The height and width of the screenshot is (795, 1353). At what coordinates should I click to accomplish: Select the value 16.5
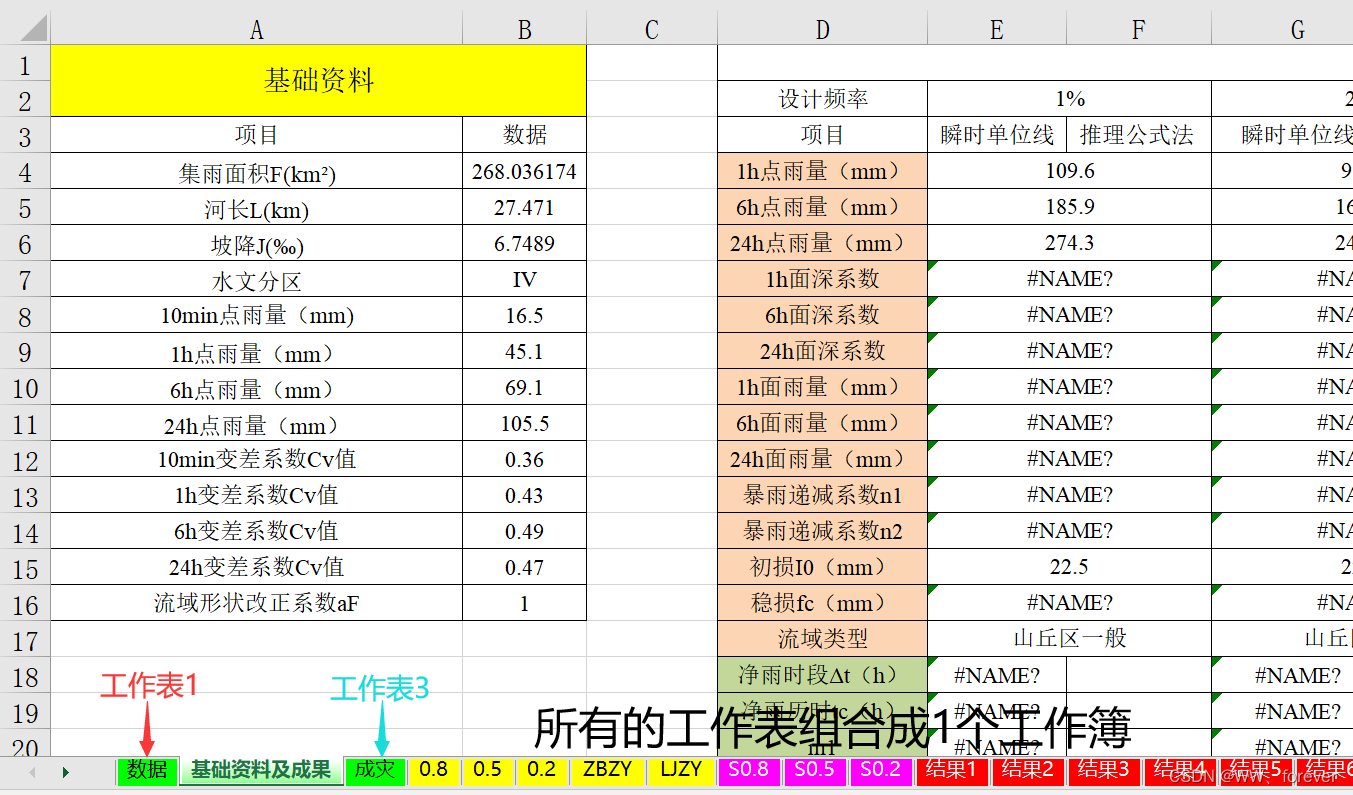[524, 316]
